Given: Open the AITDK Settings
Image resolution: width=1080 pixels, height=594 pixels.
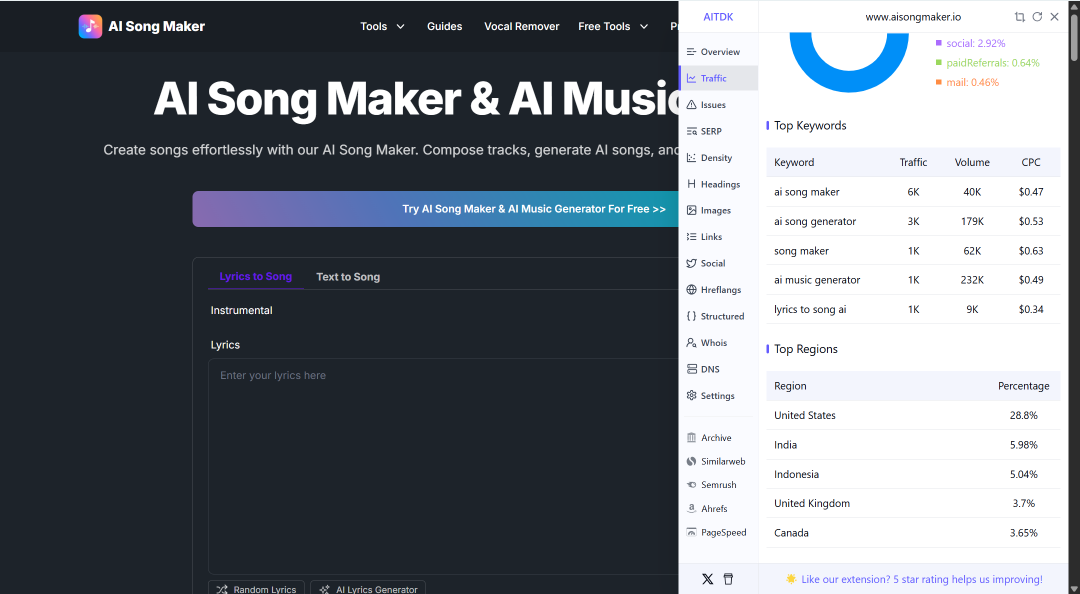Looking at the screenshot, I should (718, 396).
